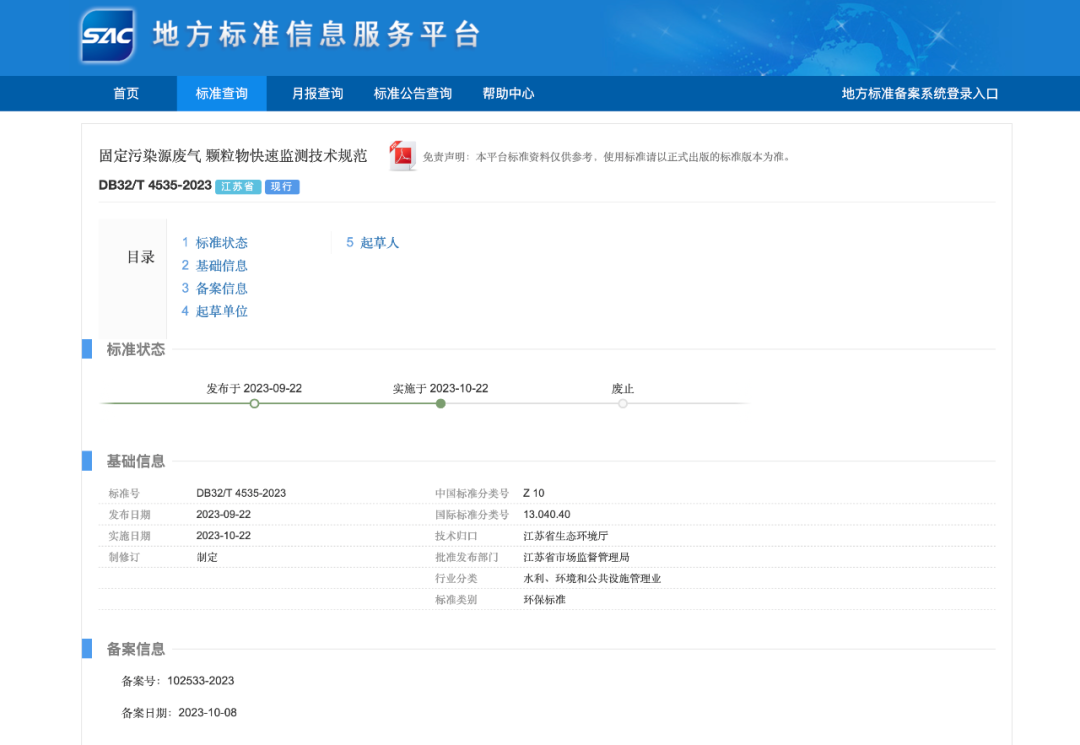Viewport: 1080px width, 745px height.
Task: Click the 实施于 2023-10-22 timeline marker
Action: point(441,403)
